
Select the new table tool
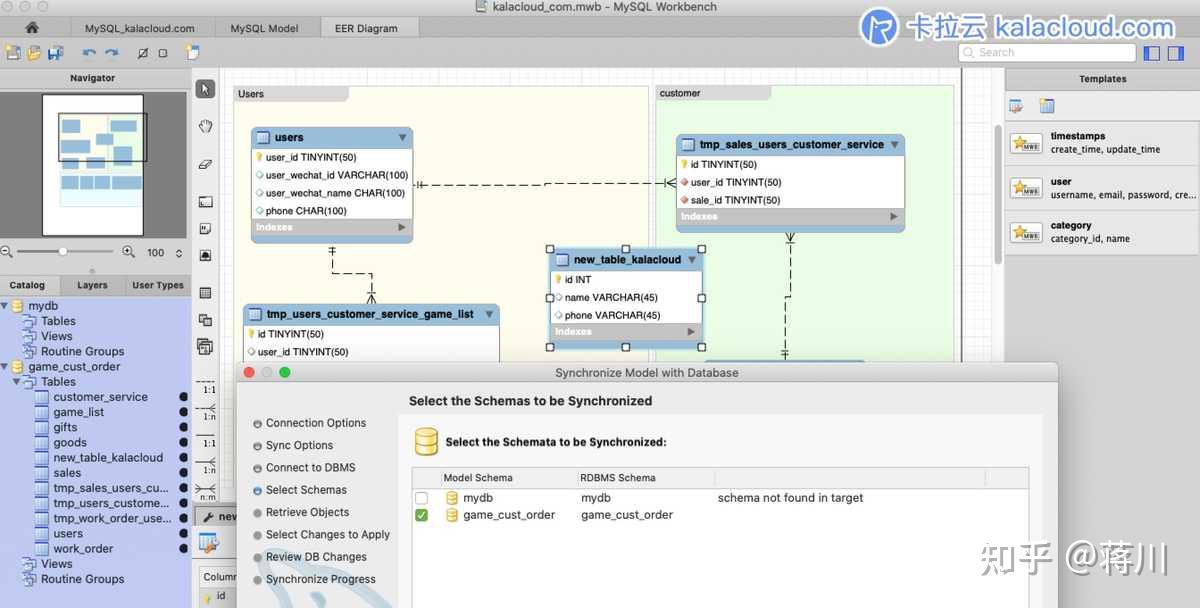pos(205,293)
